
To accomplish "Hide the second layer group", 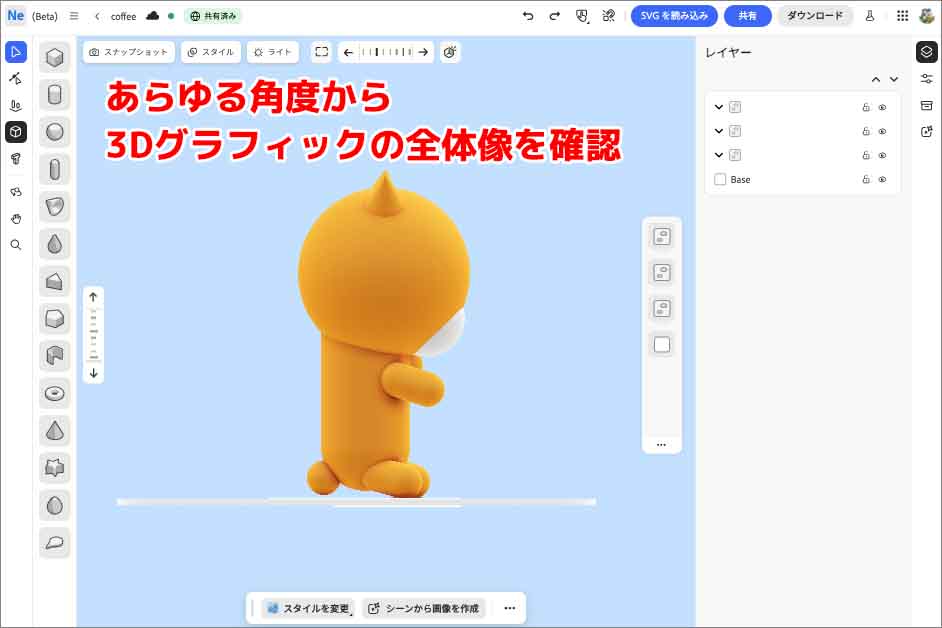I will pos(883,131).
